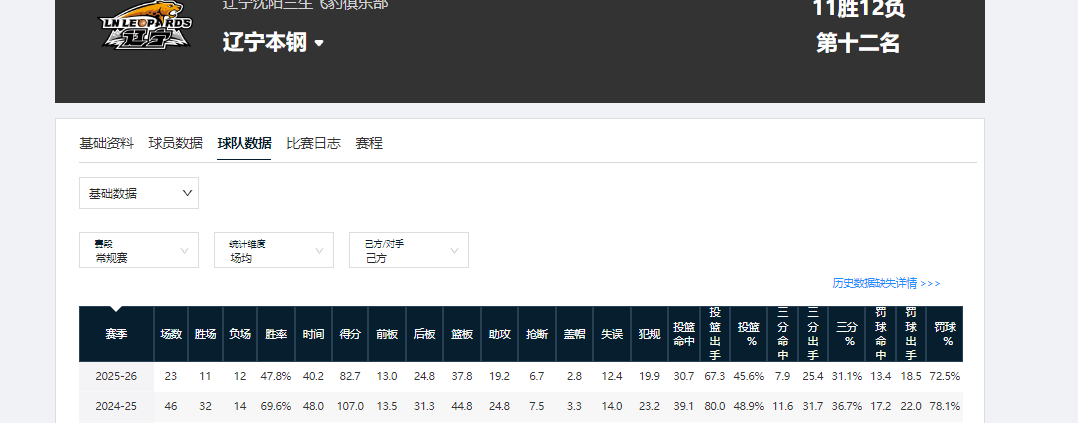Click the Liaoning Leopards team logo
1078x423 pixels.
tap(143, 30)
